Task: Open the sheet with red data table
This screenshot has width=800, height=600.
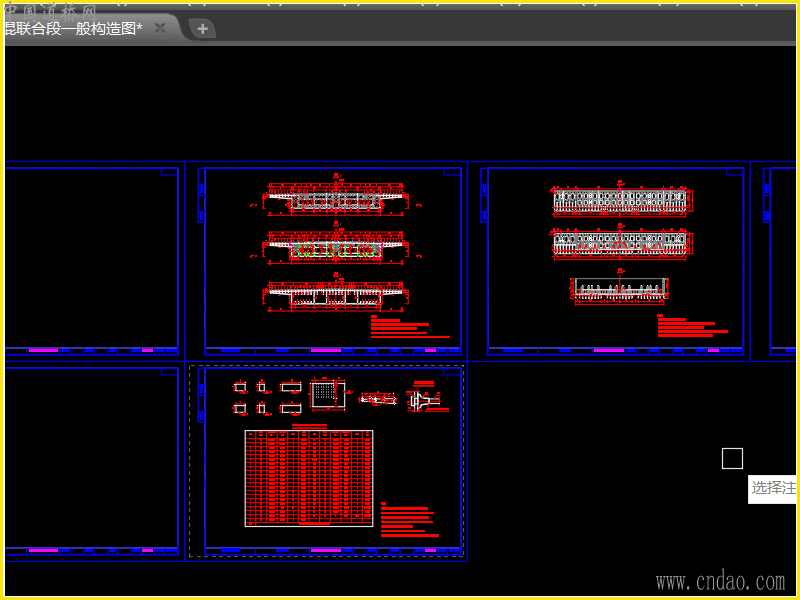Action: point(333,461)
